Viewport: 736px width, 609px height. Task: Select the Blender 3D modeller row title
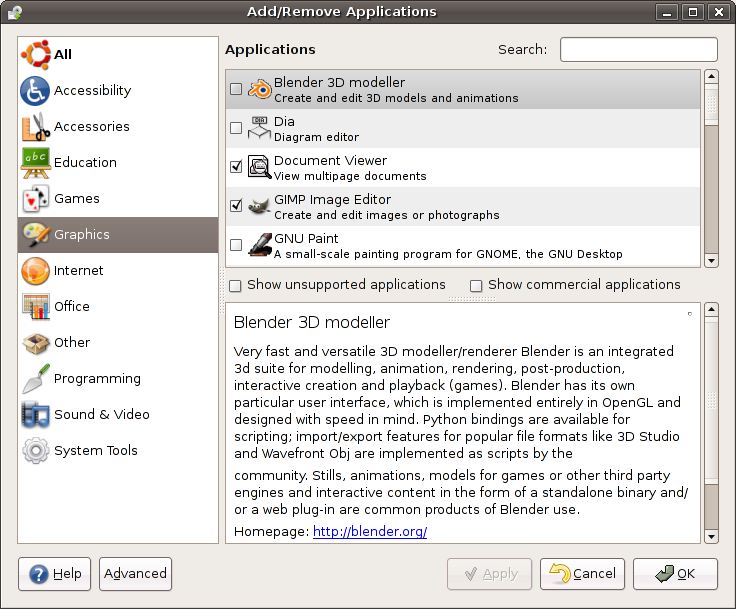point(339,83)
